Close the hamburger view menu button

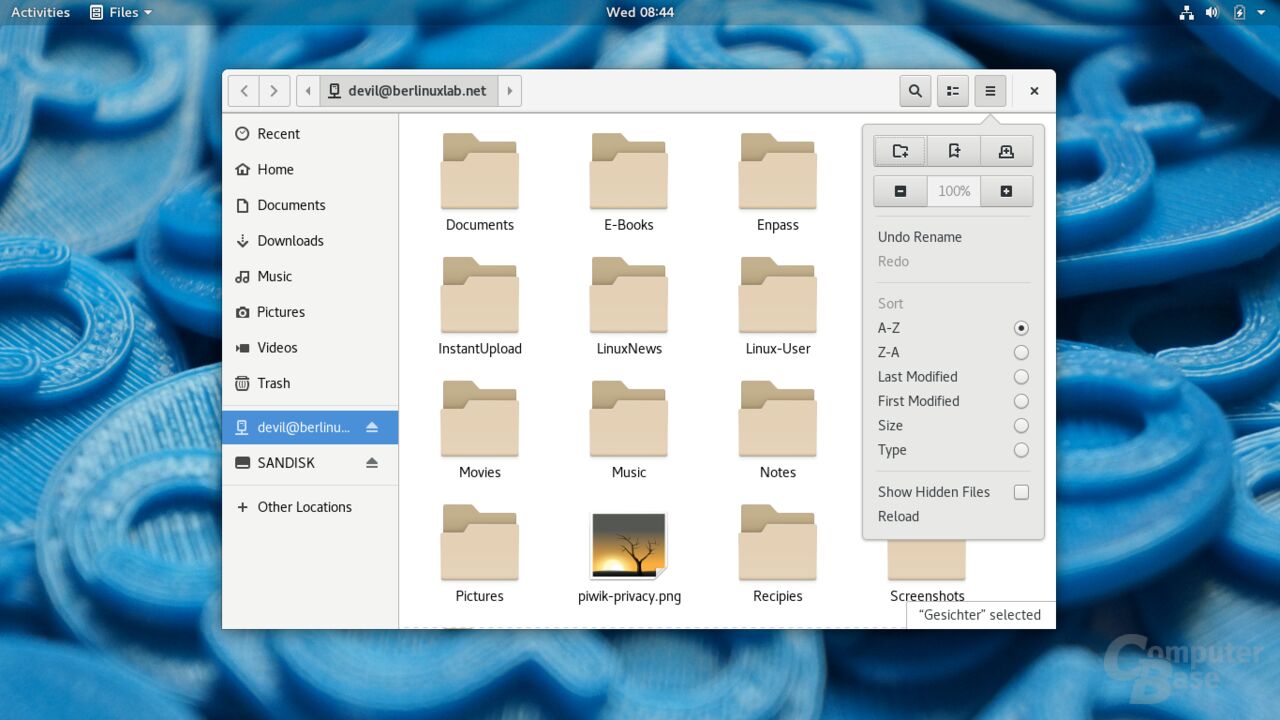tap(990, 91)
